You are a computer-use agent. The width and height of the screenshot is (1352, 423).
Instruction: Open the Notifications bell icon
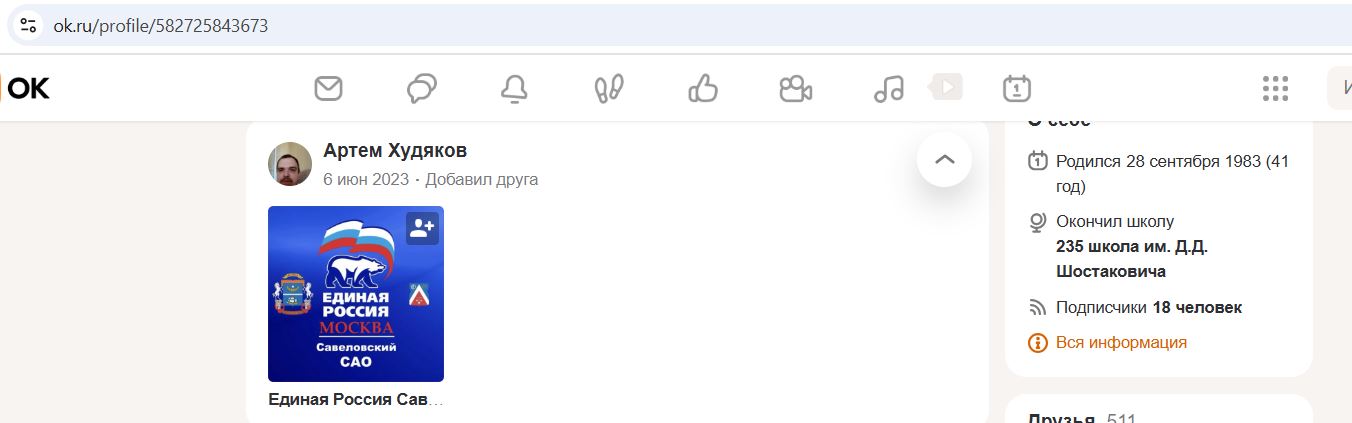tap(514, 89)
